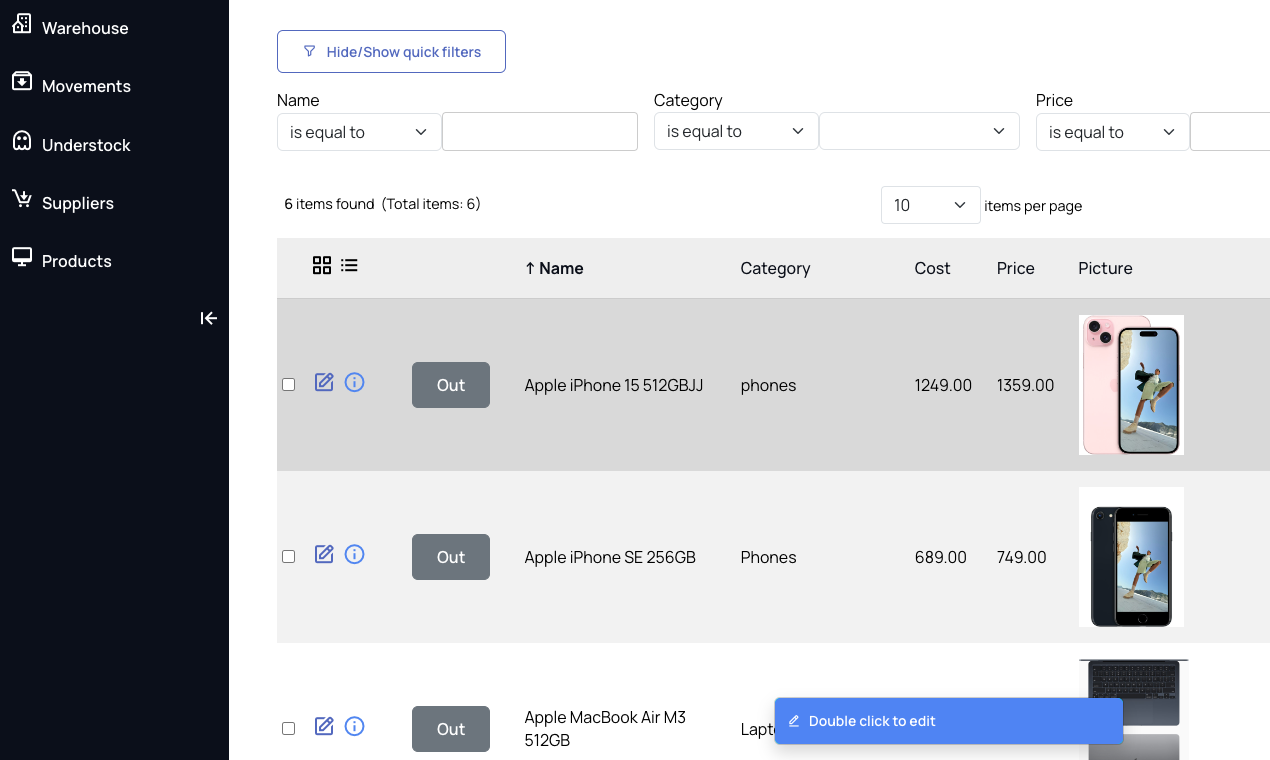The image size is (1270, 760).
Task: Open info icon for Apple iPhone 15 512GBJJ
Action: 354,382
